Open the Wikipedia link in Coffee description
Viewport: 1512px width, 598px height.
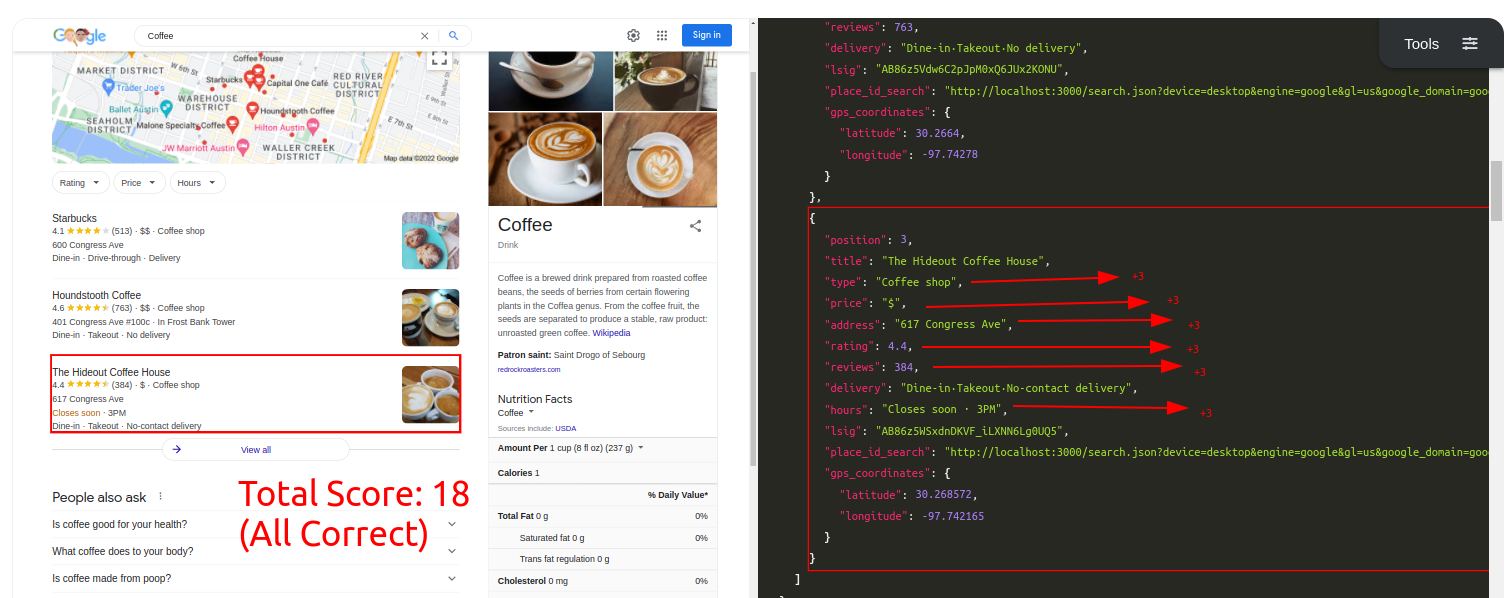pyautogui.click(x=611, y=333)
